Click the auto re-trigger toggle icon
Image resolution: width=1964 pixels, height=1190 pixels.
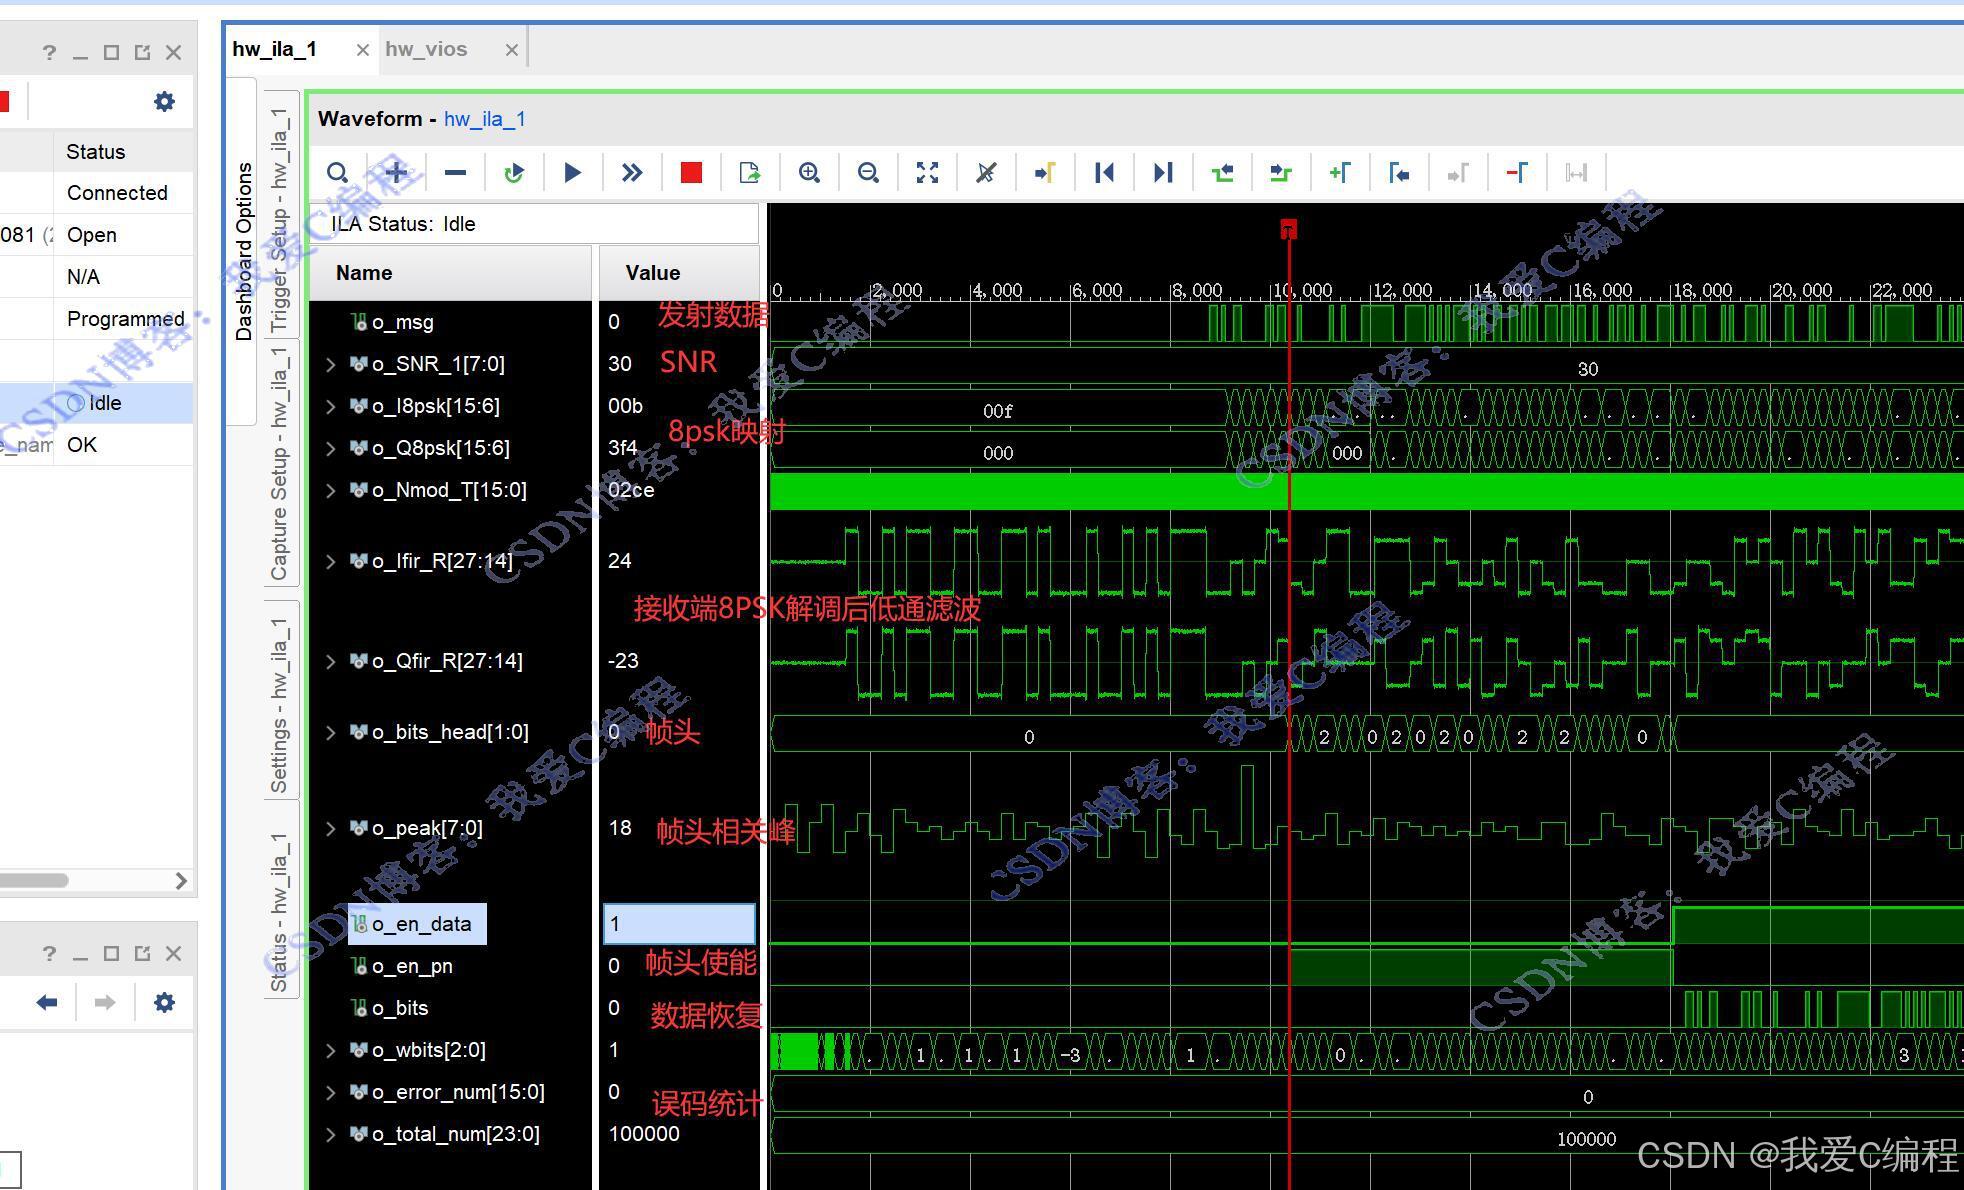[514, 173]
